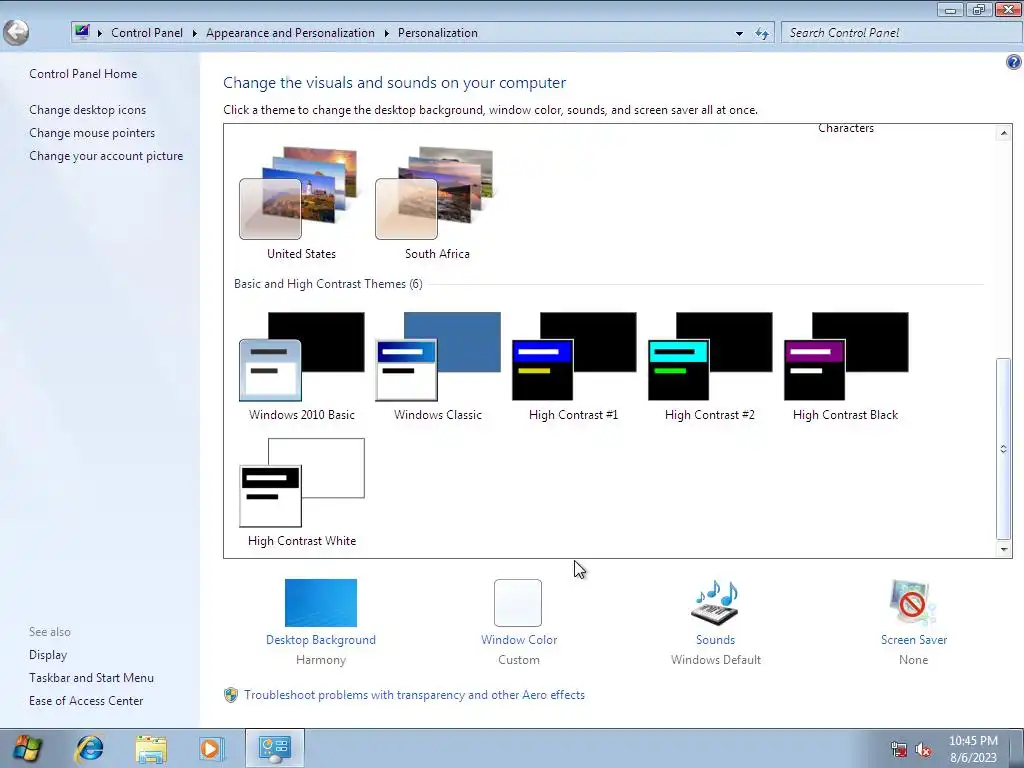Open Ease of Access Center link
The image size is (1024, 768).
click(86, 700)
